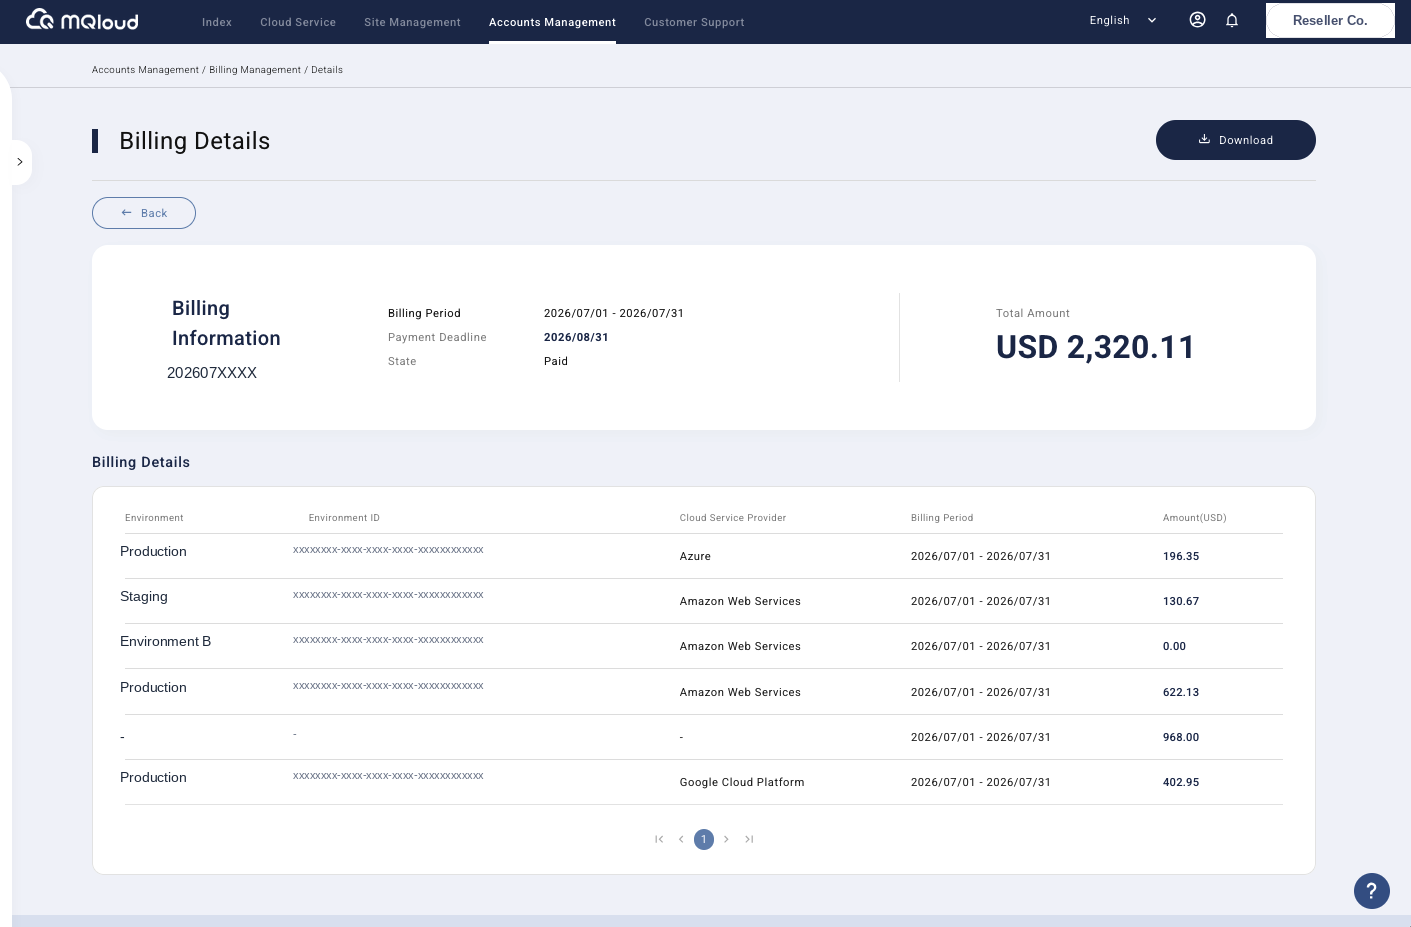Open the Site Management menu
This screenshot has width=1411, height=927.
click(x=412, y=22)
